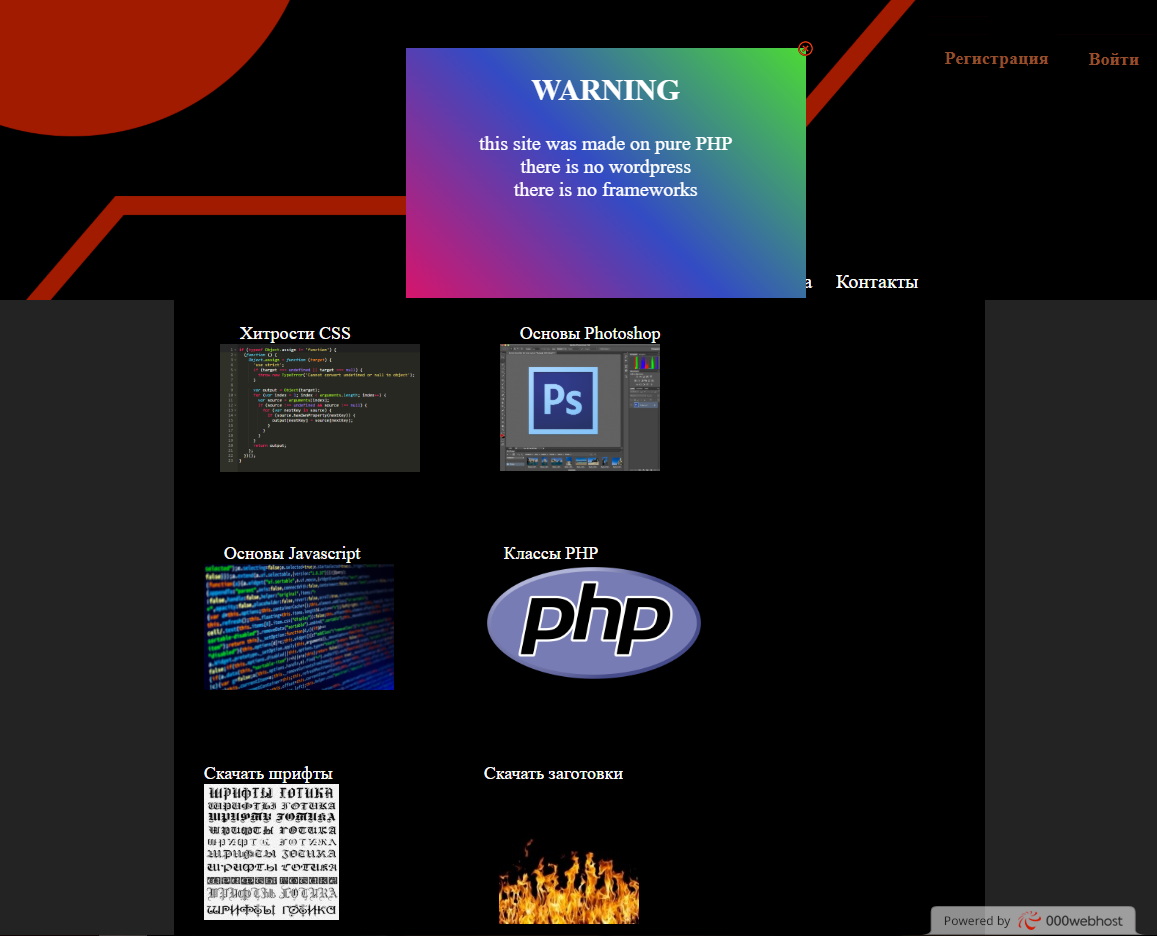Click the 'this site was made on pure PHP' text
The image size is (1157, 936).
pyautogui.click(x=605, y=143)
